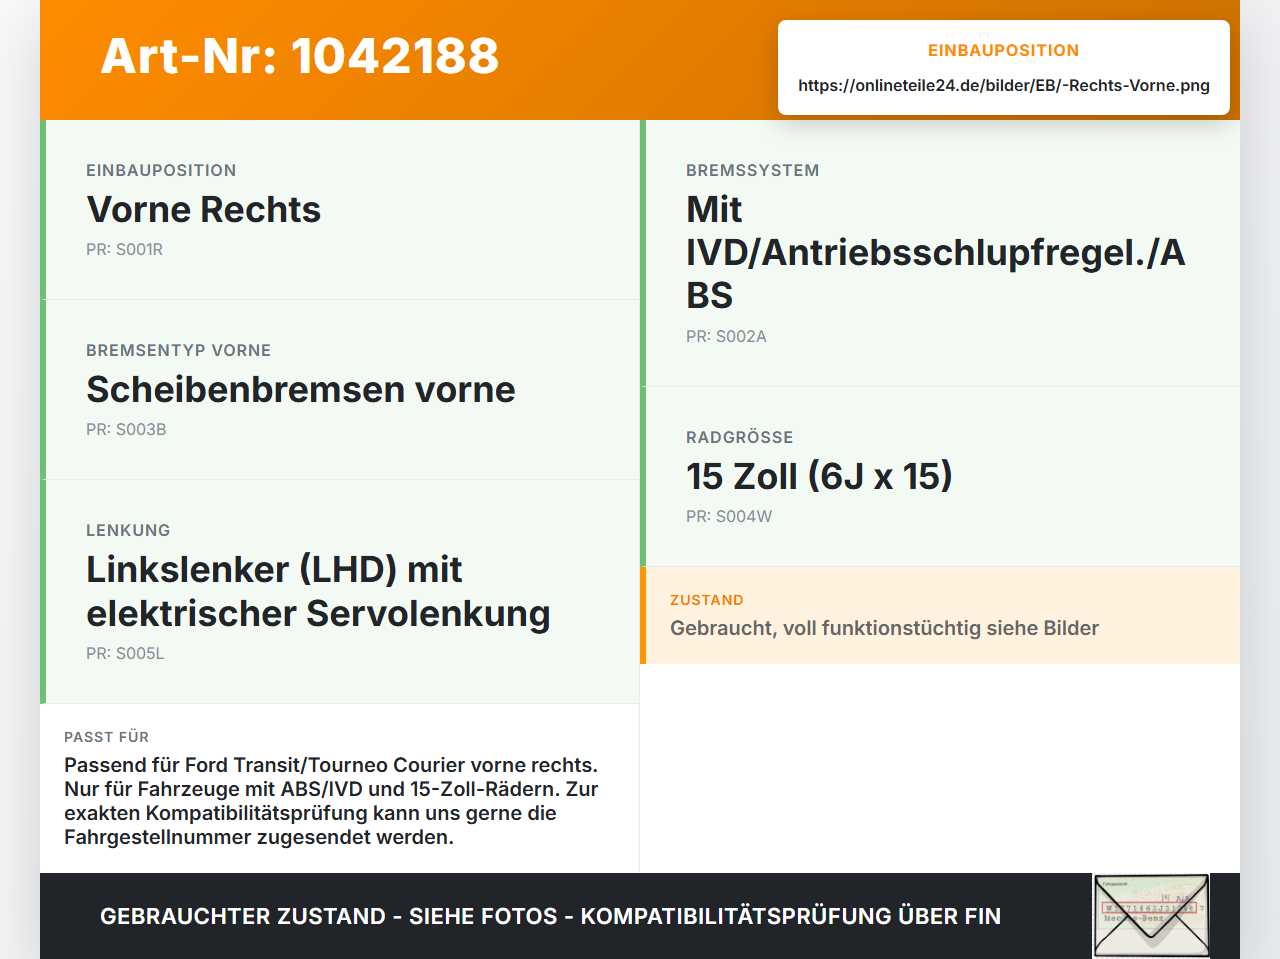Click the PR: S004W code
This screenshot has width=1280, height=959.
(x=729, y=517)
